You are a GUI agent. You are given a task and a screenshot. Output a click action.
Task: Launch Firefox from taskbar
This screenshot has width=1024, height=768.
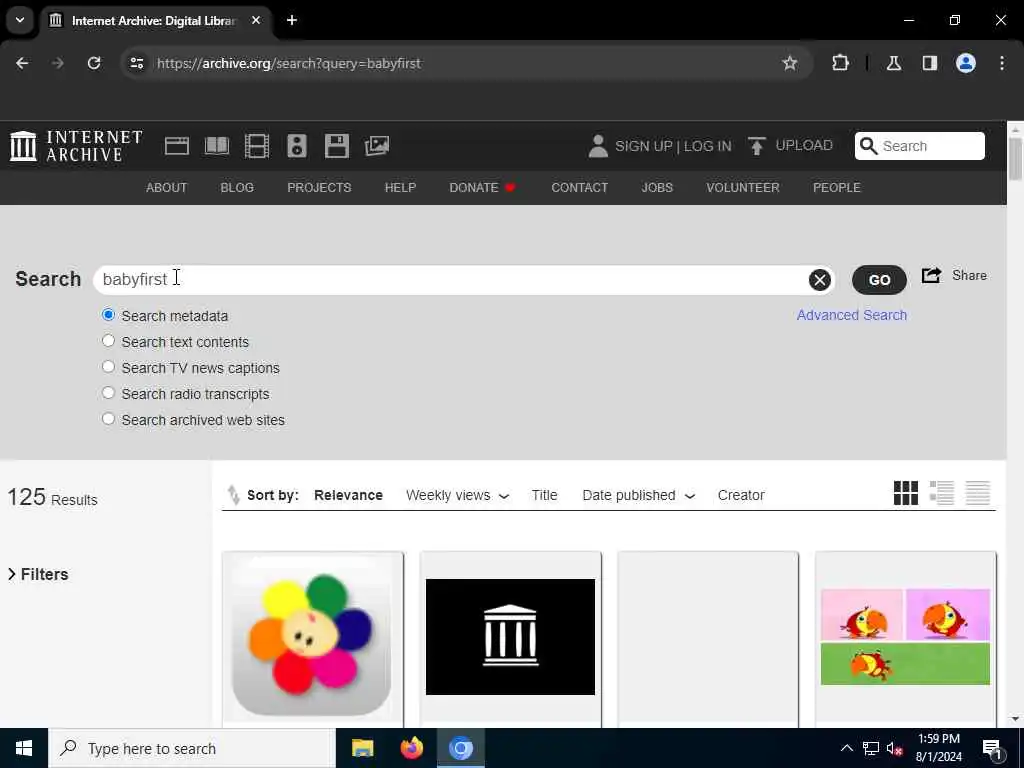411,748
